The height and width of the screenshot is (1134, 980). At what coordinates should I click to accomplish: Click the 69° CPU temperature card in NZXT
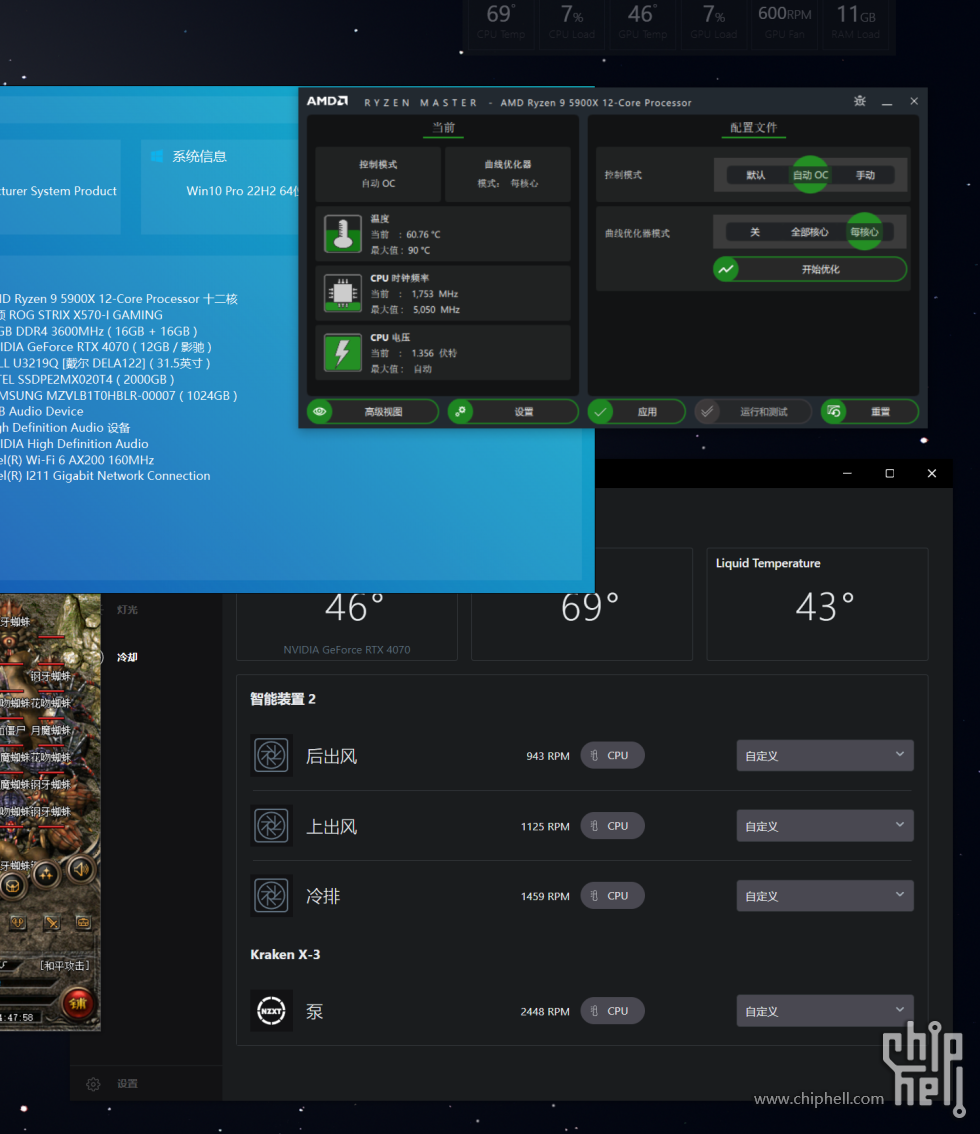click(x=582, y=626)
